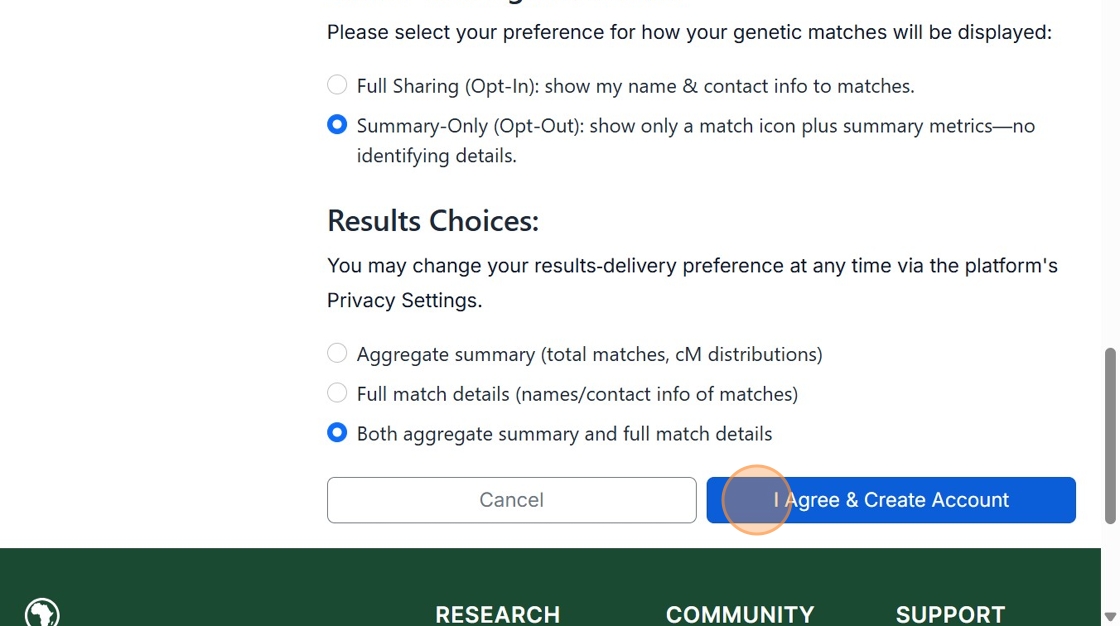Open the SUPPORT footer section heading
The image size is (1120, 626).
[950, 614]
